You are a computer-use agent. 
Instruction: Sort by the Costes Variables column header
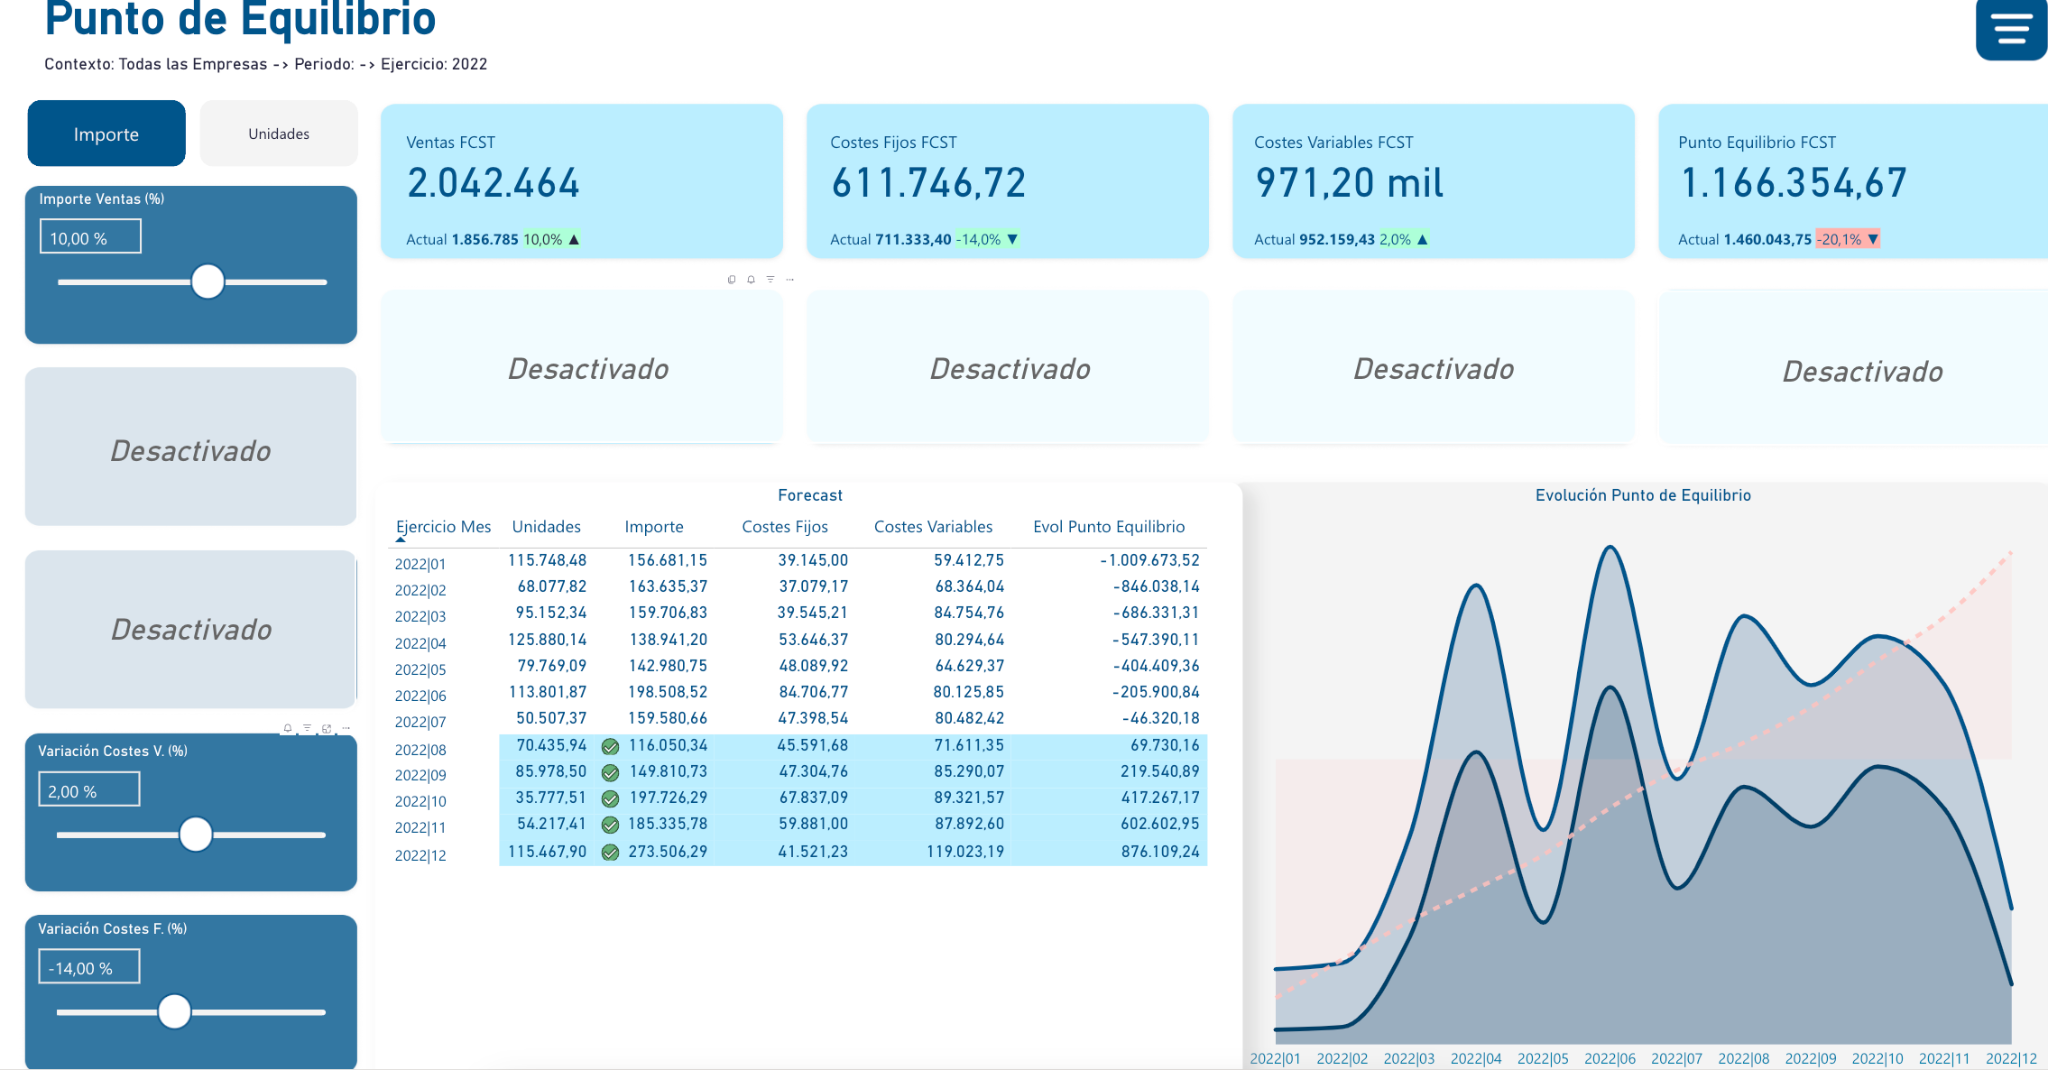pos(933,527)
